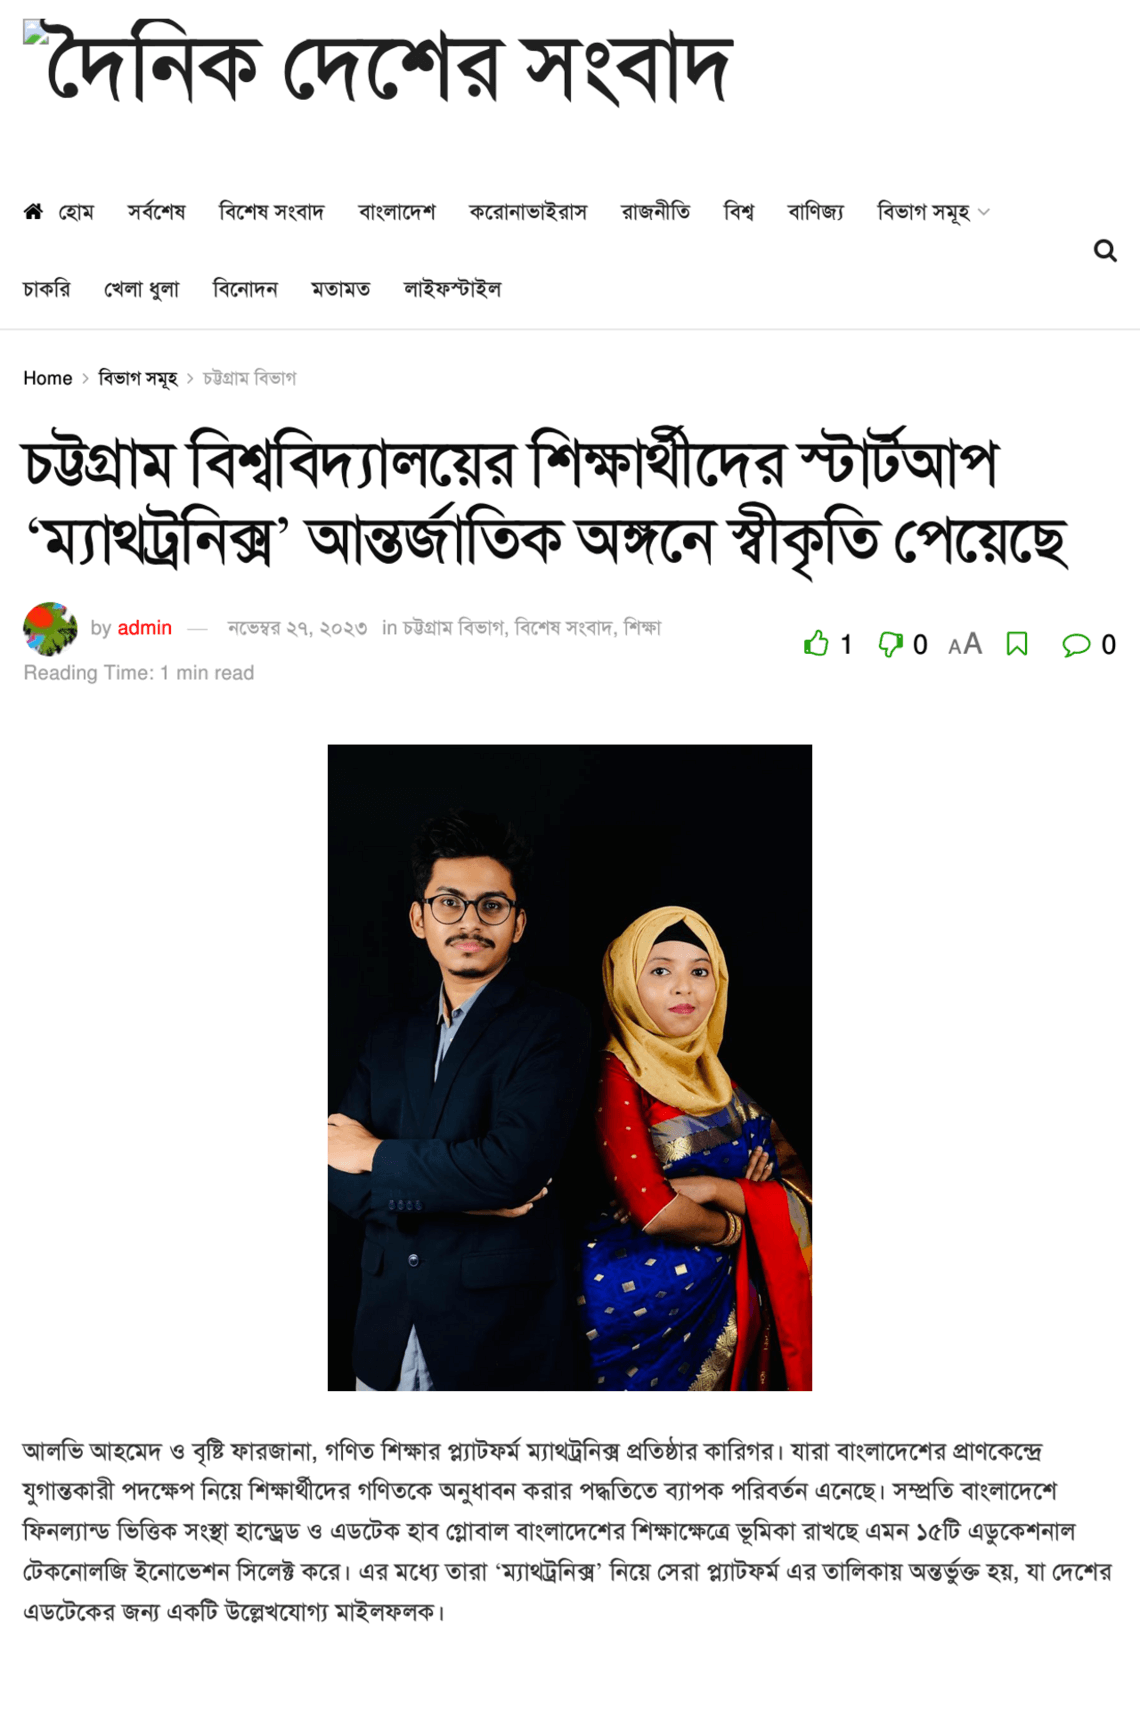
Task: Like the article with thumbs up
Action: click(x=817, y=643)
